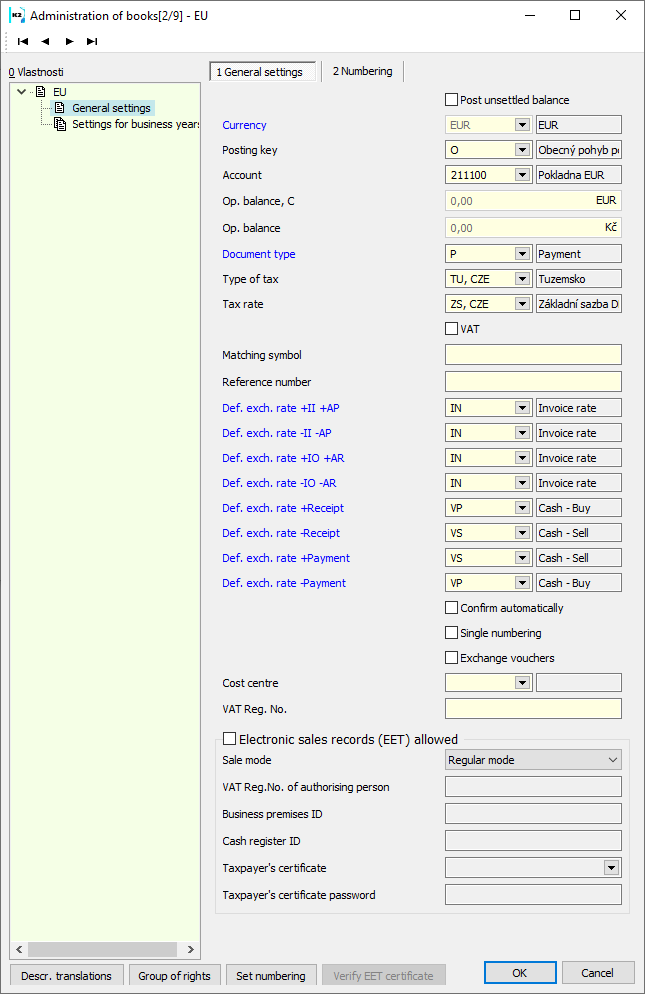Click the Cancel button
Screen dimensions: 645x994
point(597,973)
